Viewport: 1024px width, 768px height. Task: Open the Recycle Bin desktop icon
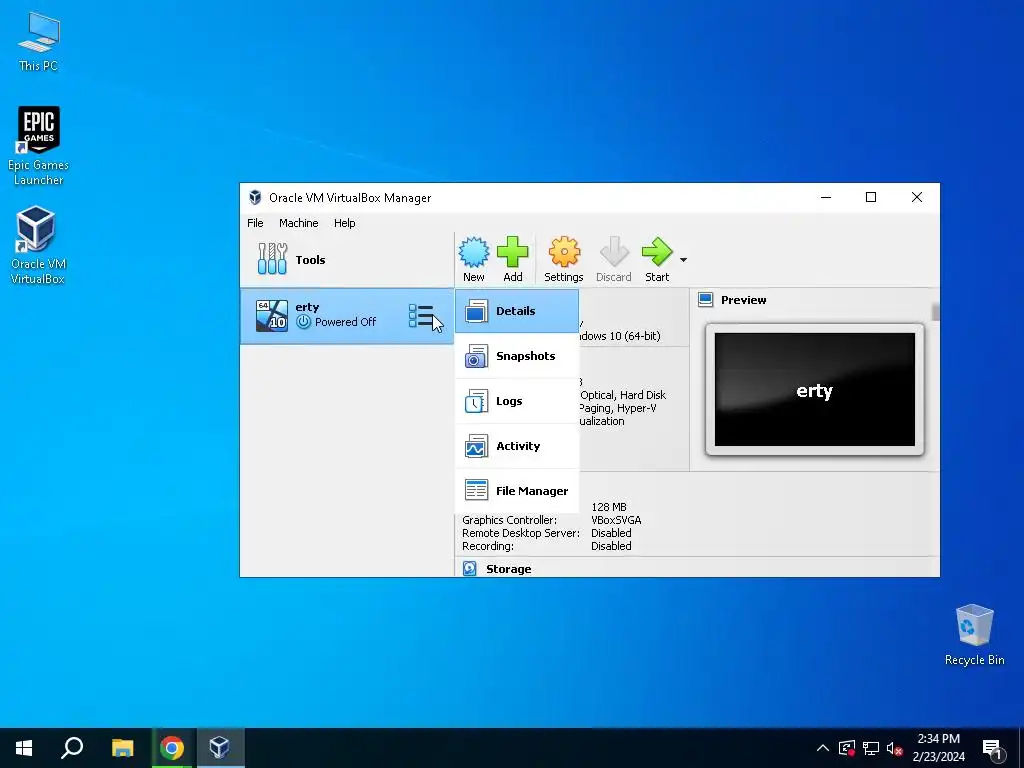[x=974, y=635]
